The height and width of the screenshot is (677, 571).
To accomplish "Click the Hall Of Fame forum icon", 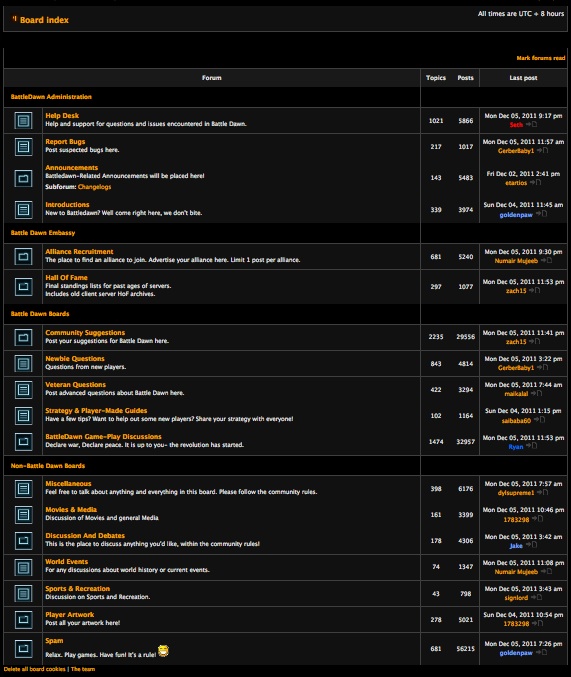I will 23,287.
